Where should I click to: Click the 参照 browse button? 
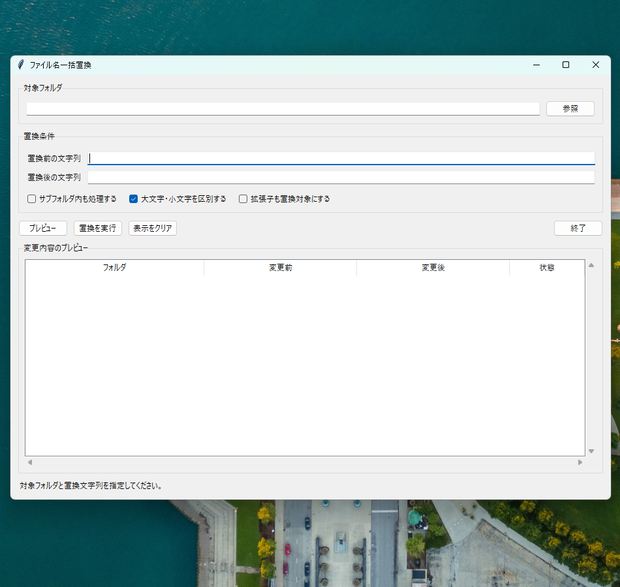(x=570, y=109)
